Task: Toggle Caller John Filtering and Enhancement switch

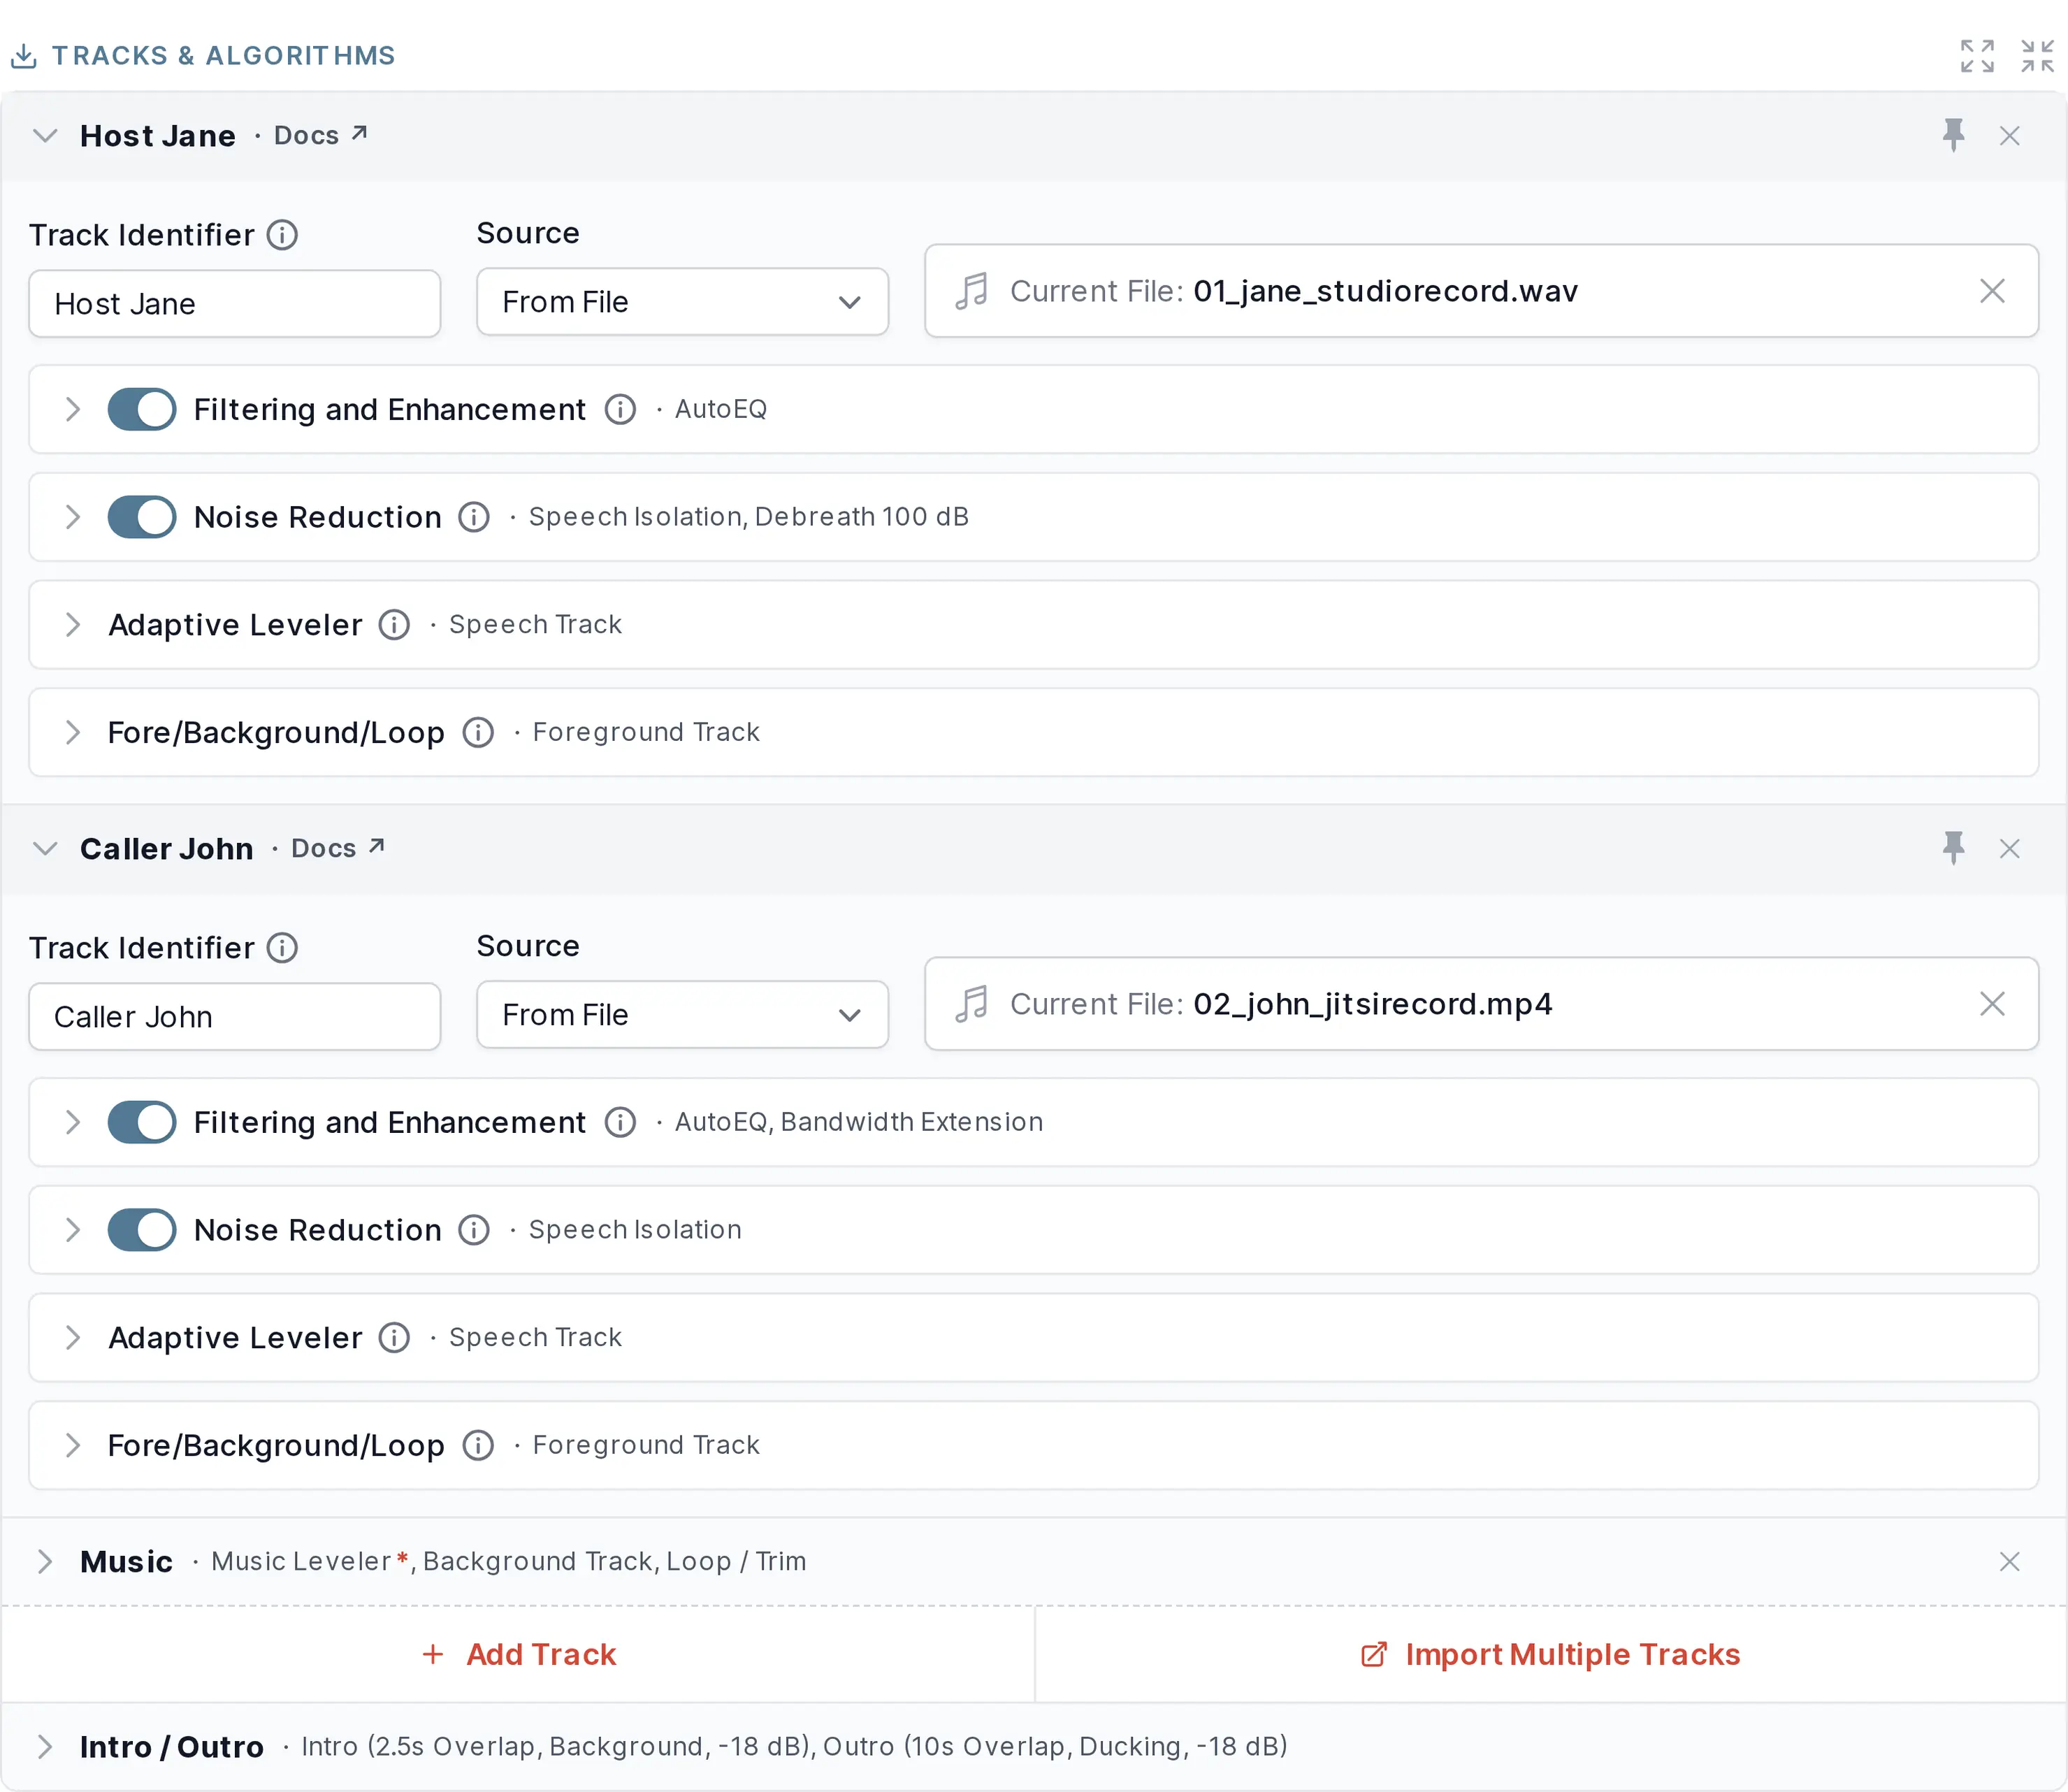Action: (x=142, y=1122)
